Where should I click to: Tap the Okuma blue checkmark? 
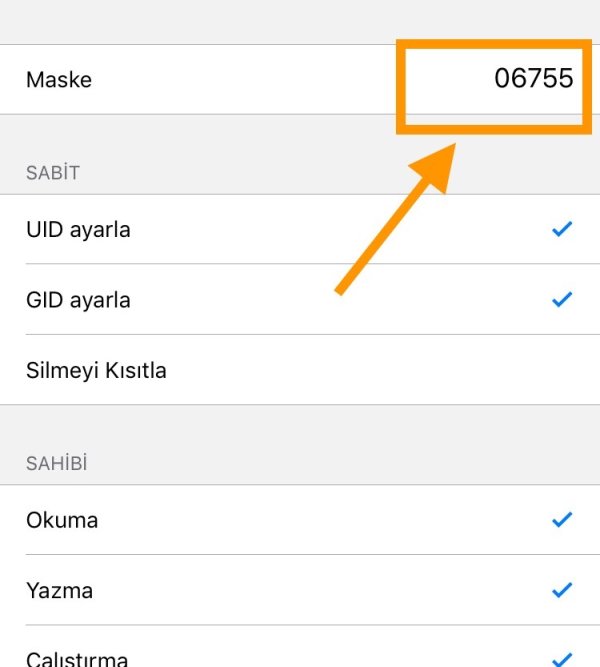coord(562,519)
